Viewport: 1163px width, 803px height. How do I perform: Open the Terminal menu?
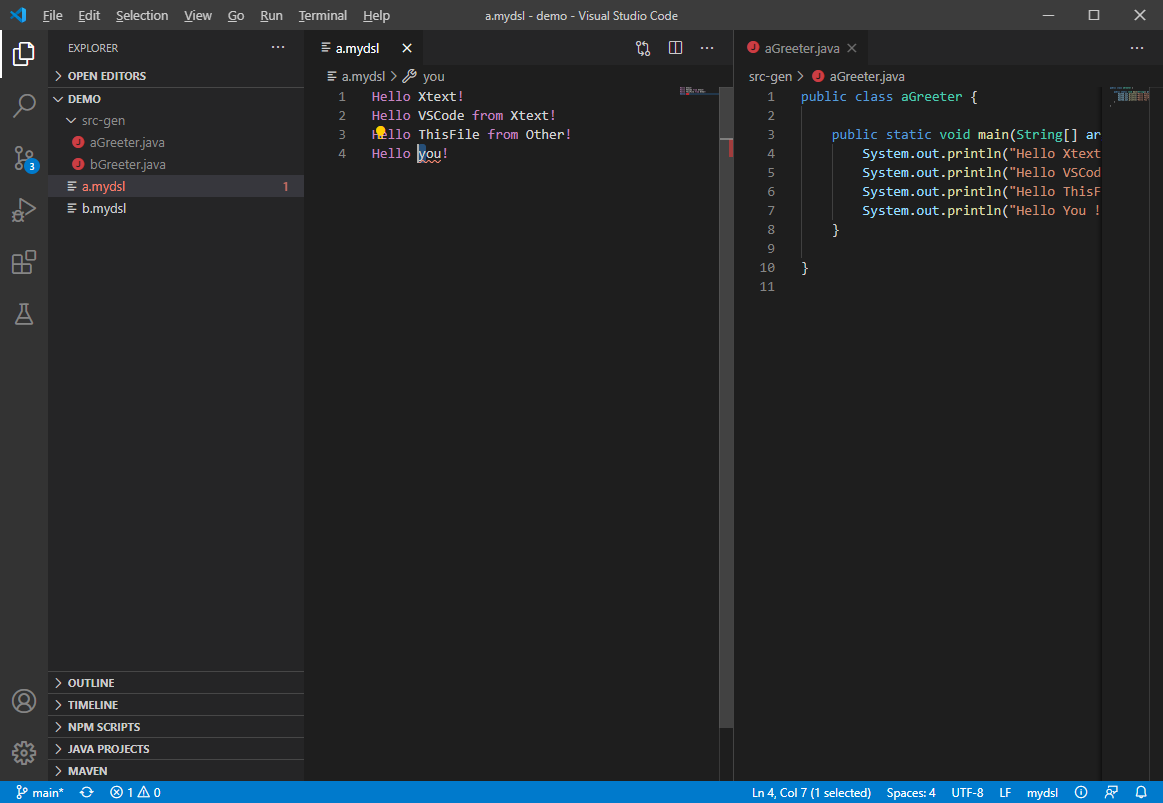[x=322, y=16]
